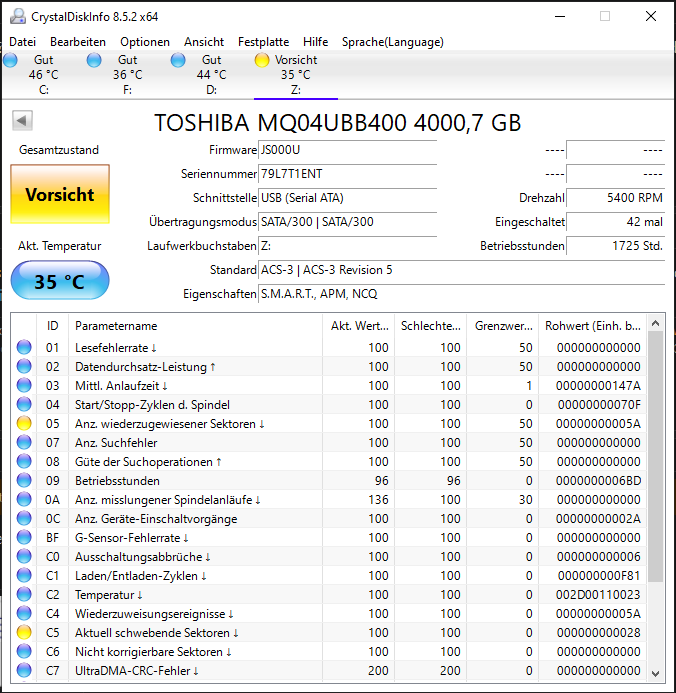Screen dimensions: 676x693
Task: Click the previous disk arrow button
Action: point(22,120)
